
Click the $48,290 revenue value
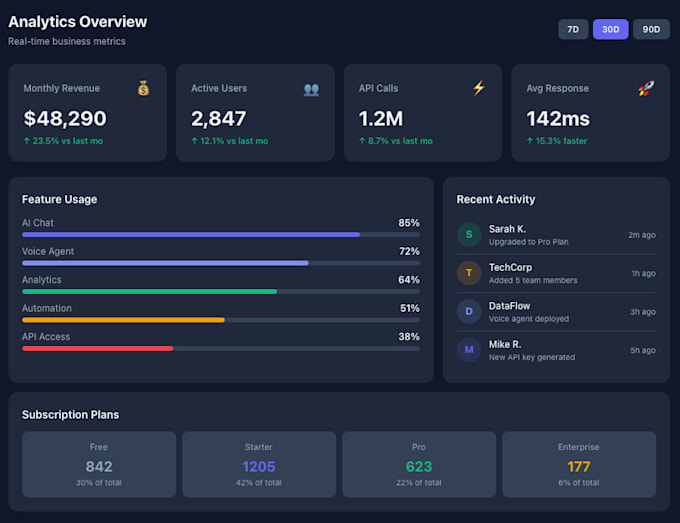coord(65,118)
